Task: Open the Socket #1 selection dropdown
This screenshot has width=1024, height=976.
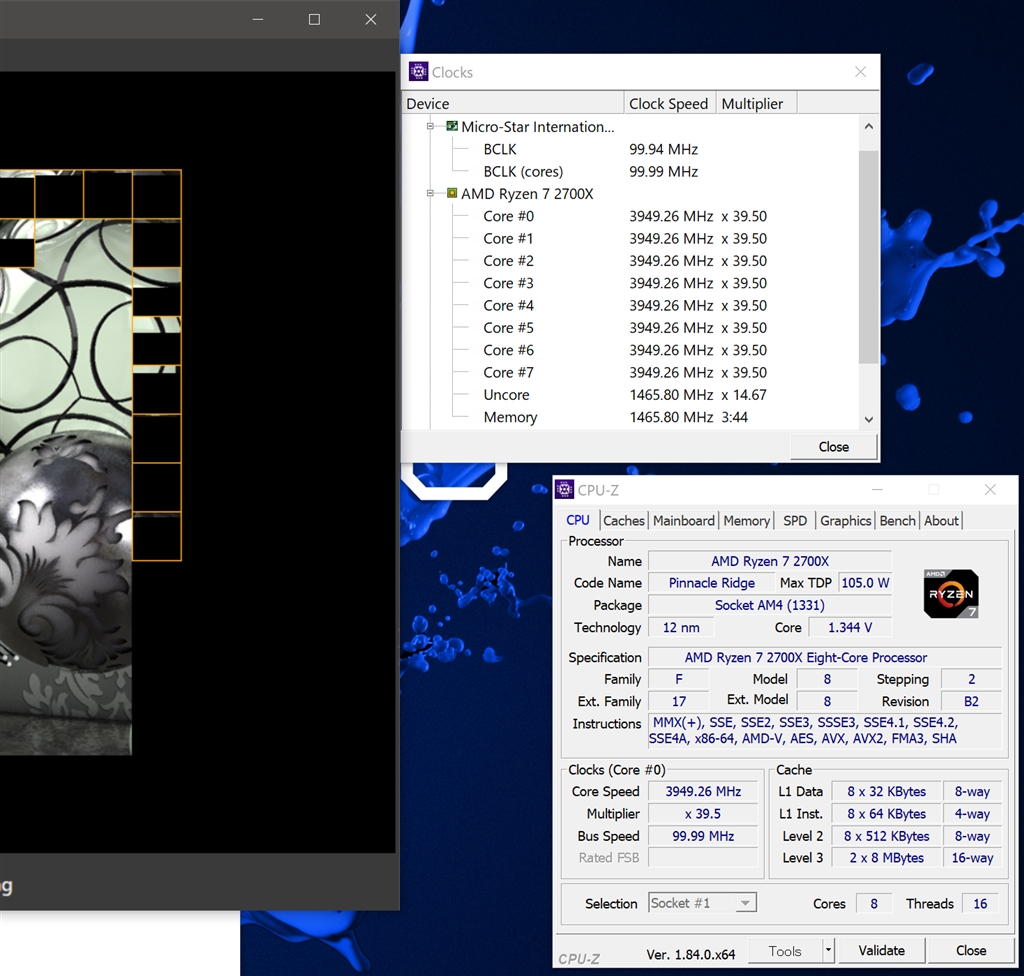Action: click(x=744, y=903)
